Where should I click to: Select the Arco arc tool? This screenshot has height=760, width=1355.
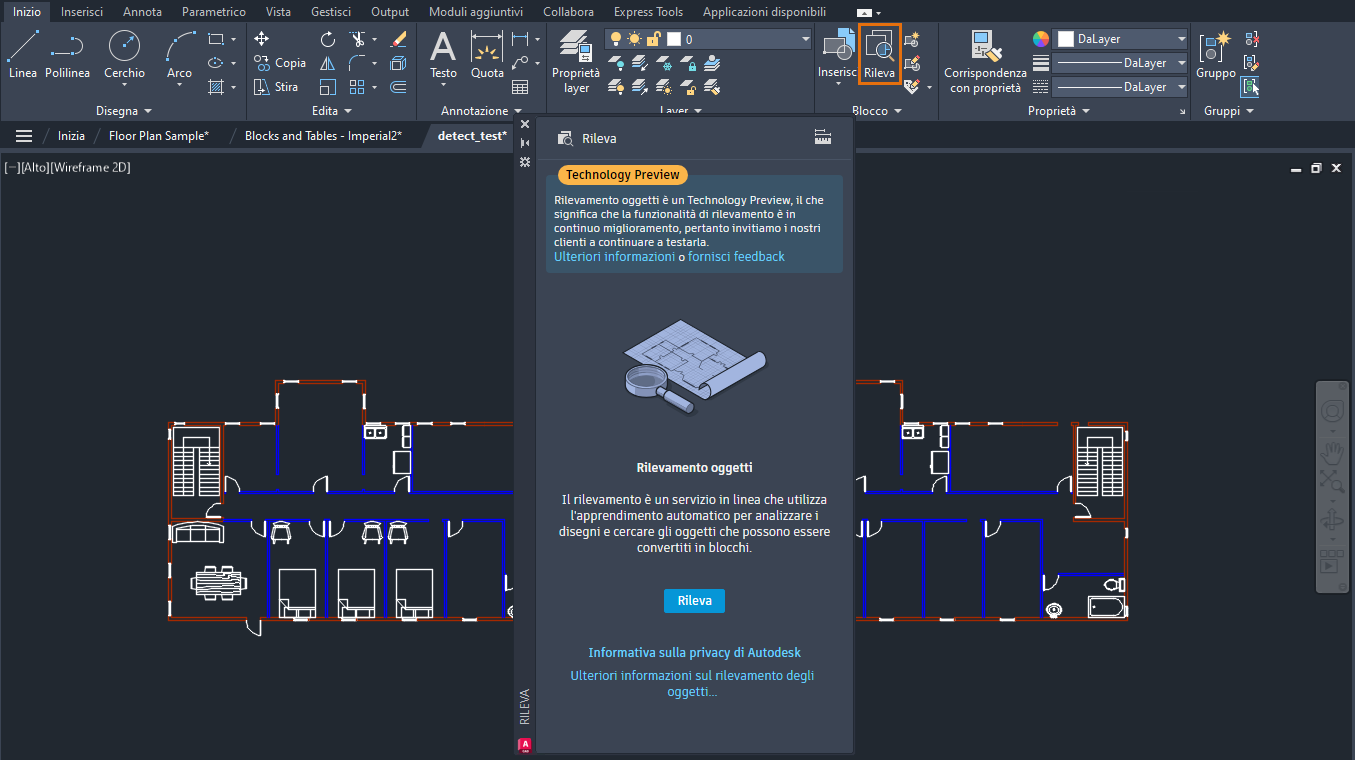179,54
